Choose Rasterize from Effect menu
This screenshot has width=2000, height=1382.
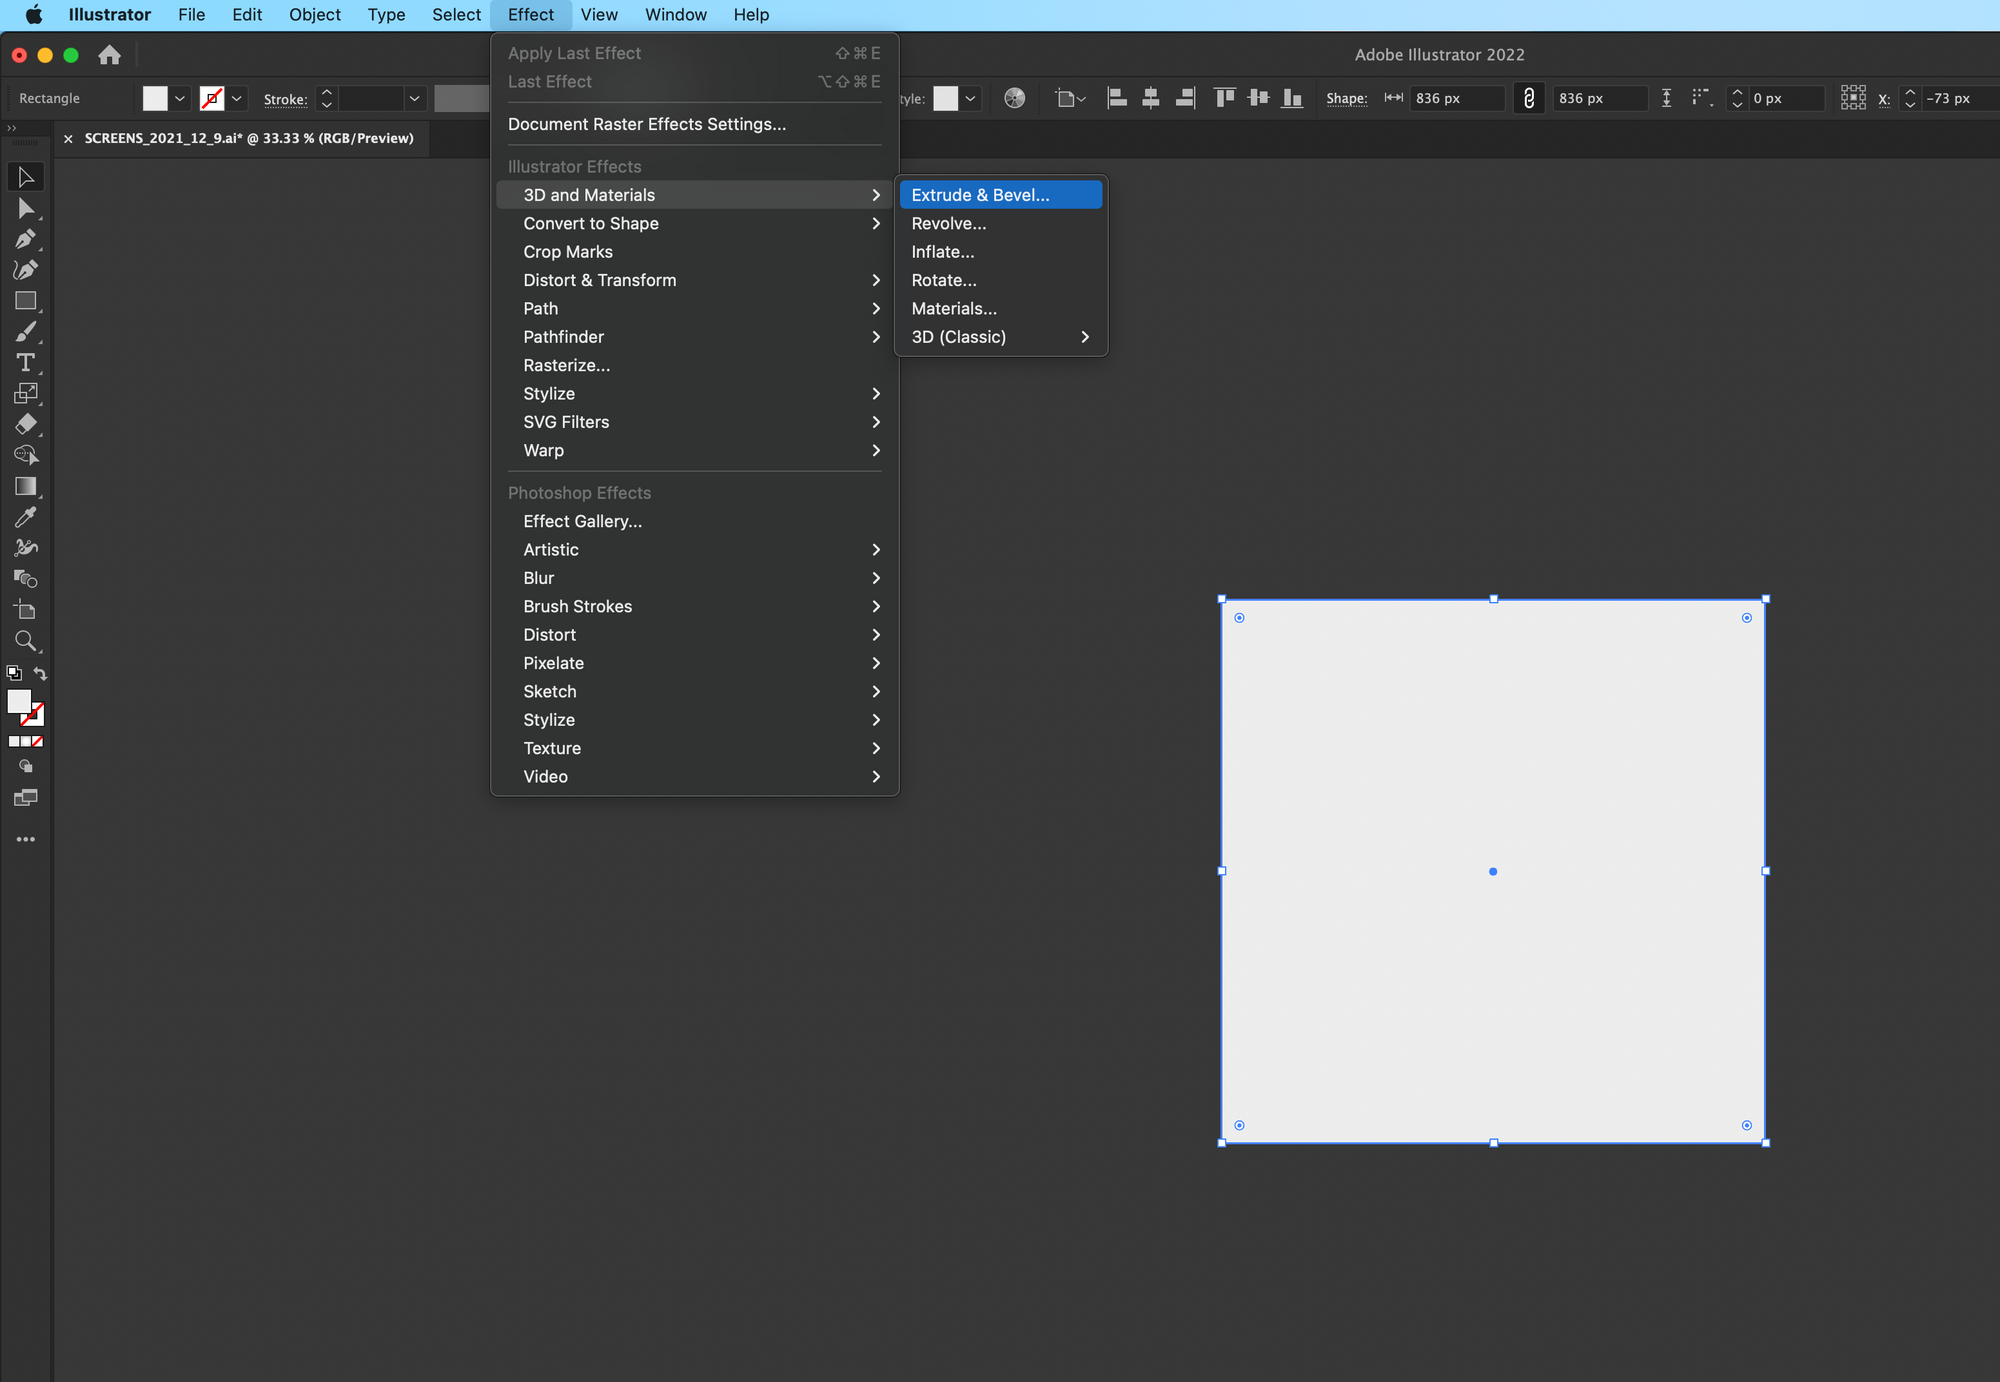click(x=695, y=365)
